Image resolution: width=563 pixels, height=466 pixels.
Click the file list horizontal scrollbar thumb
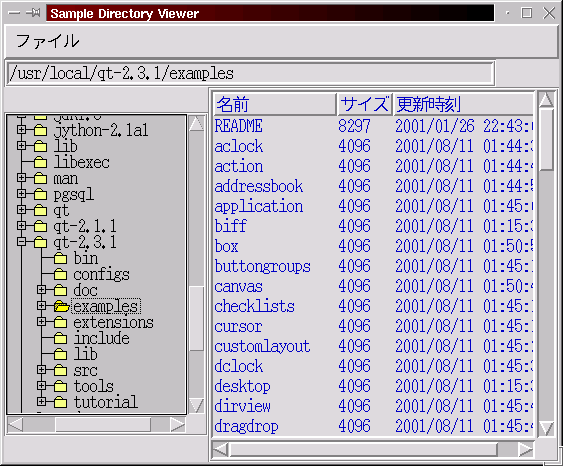click(363, 449)
